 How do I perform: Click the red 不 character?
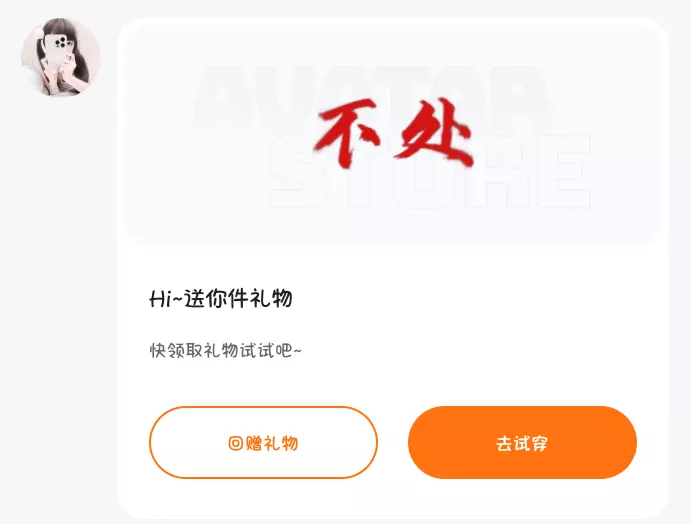(346, 133)
